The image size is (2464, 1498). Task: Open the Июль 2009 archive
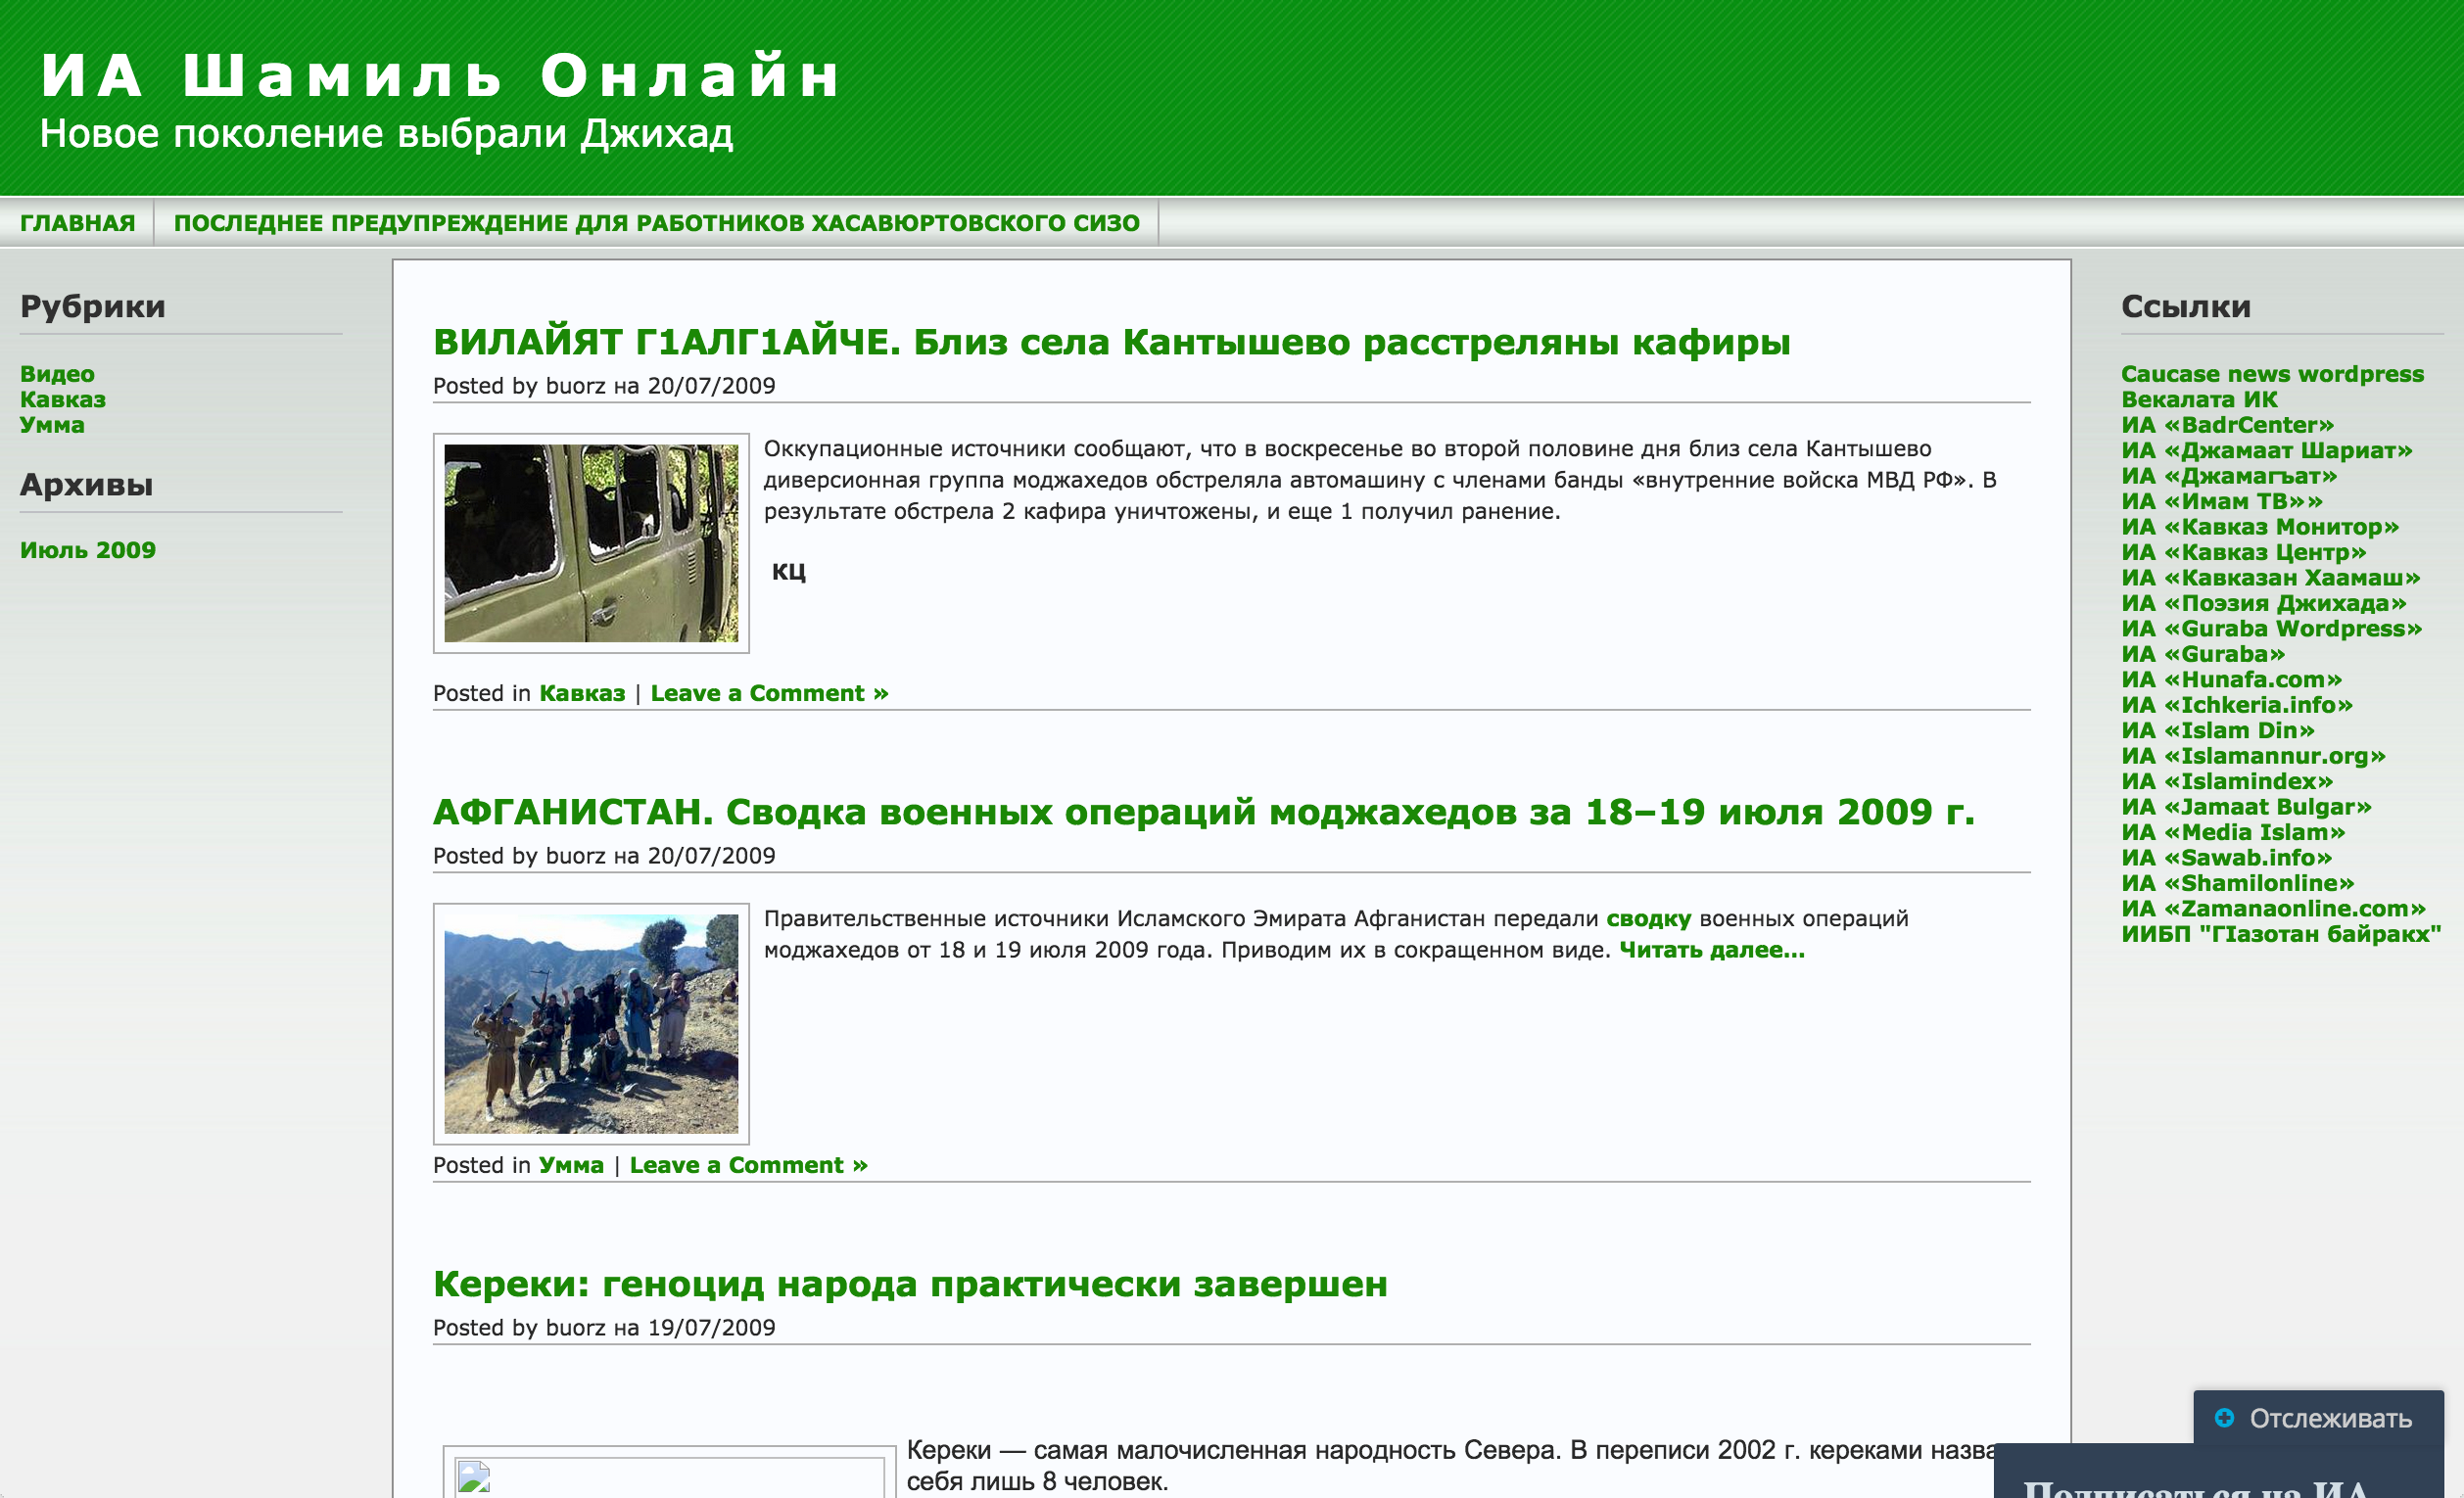click(88, 550)
